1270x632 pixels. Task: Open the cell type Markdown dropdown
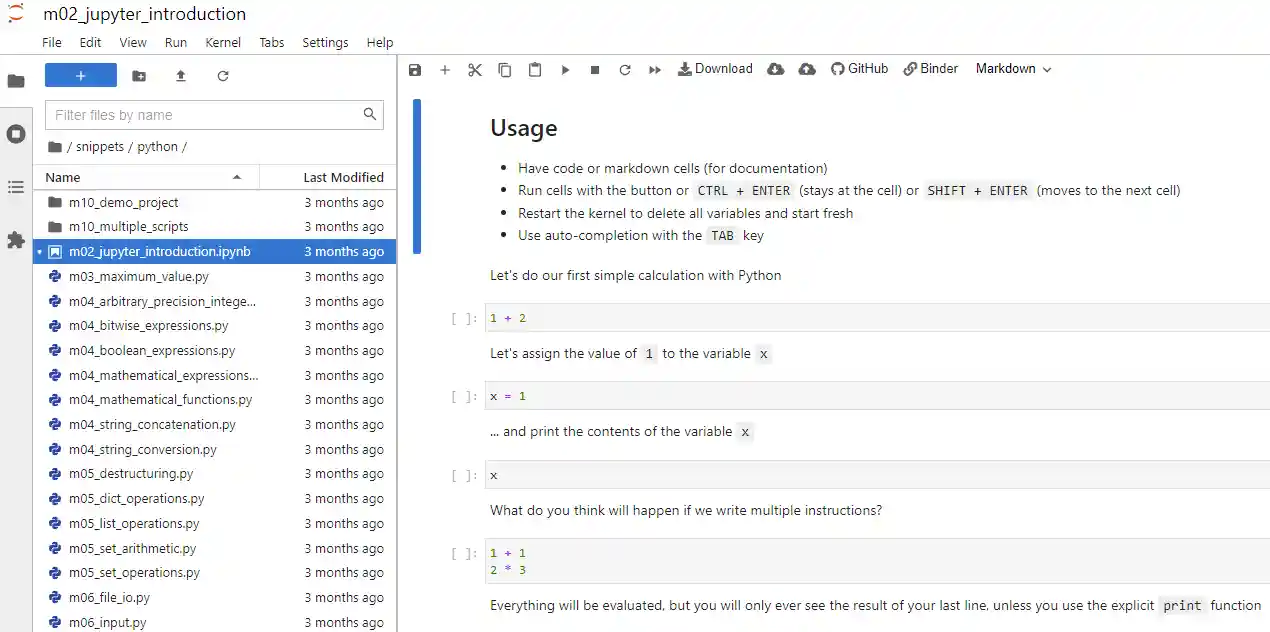click(x=1013, y=69)
